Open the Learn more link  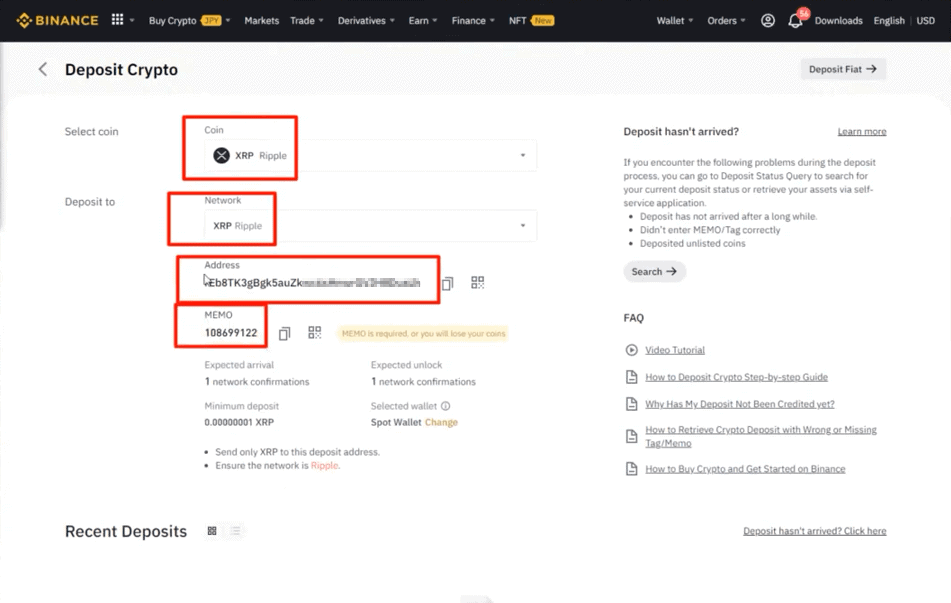click(x=862, y=132)
